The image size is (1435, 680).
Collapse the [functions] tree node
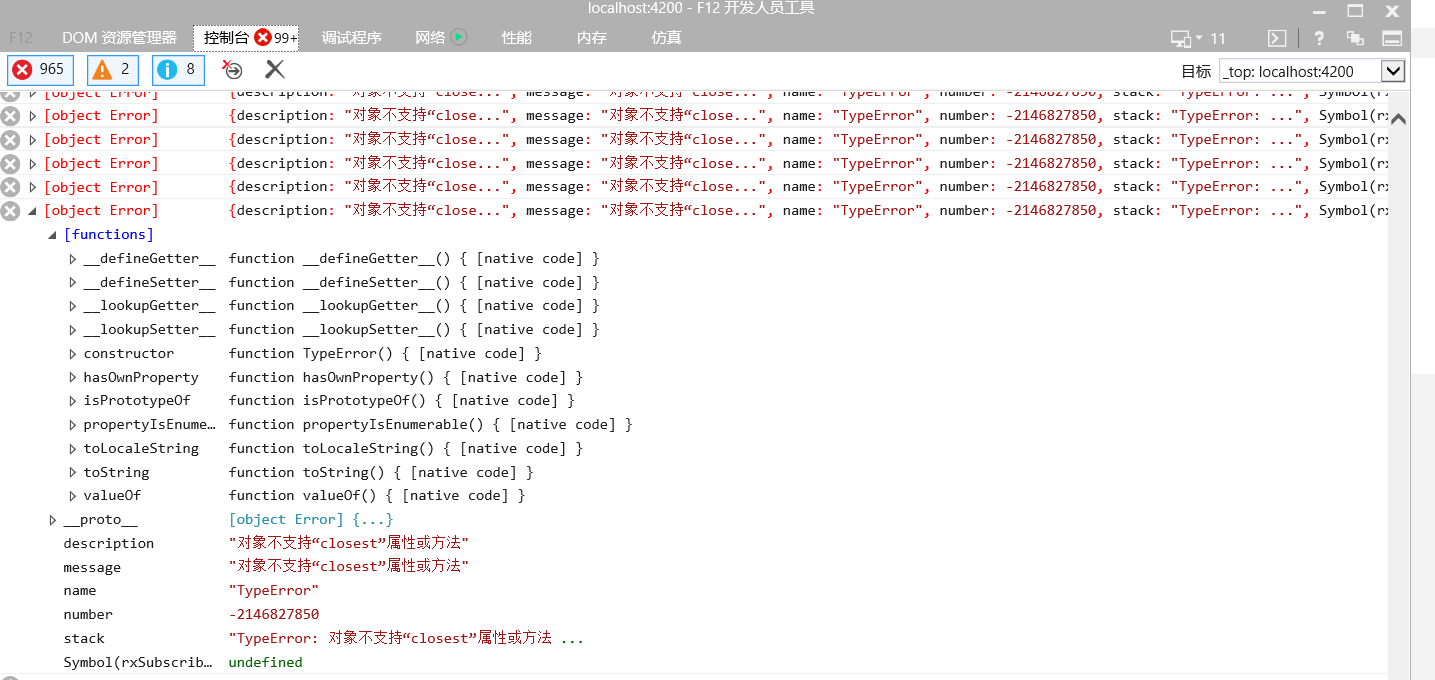52,233
